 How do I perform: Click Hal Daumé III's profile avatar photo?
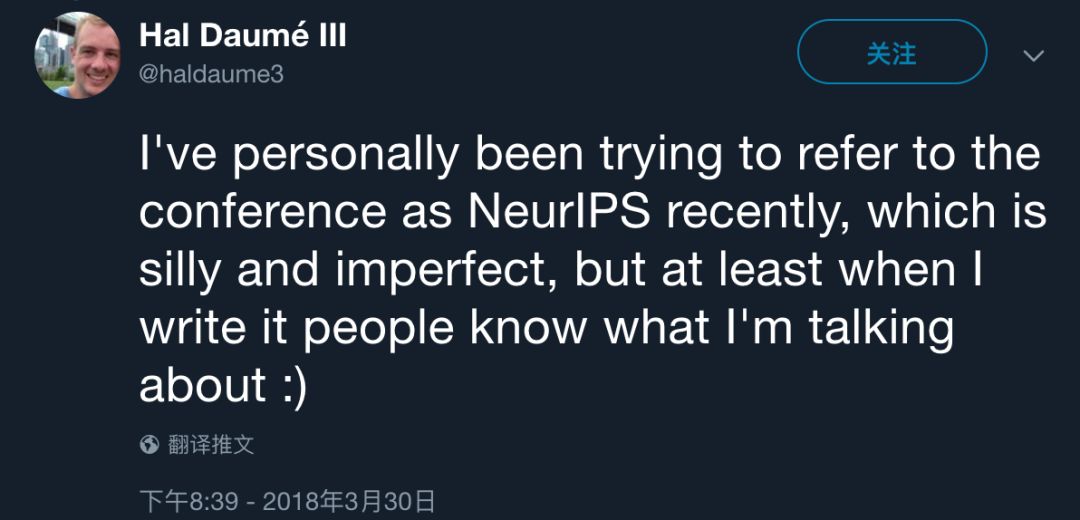(77, 55)
